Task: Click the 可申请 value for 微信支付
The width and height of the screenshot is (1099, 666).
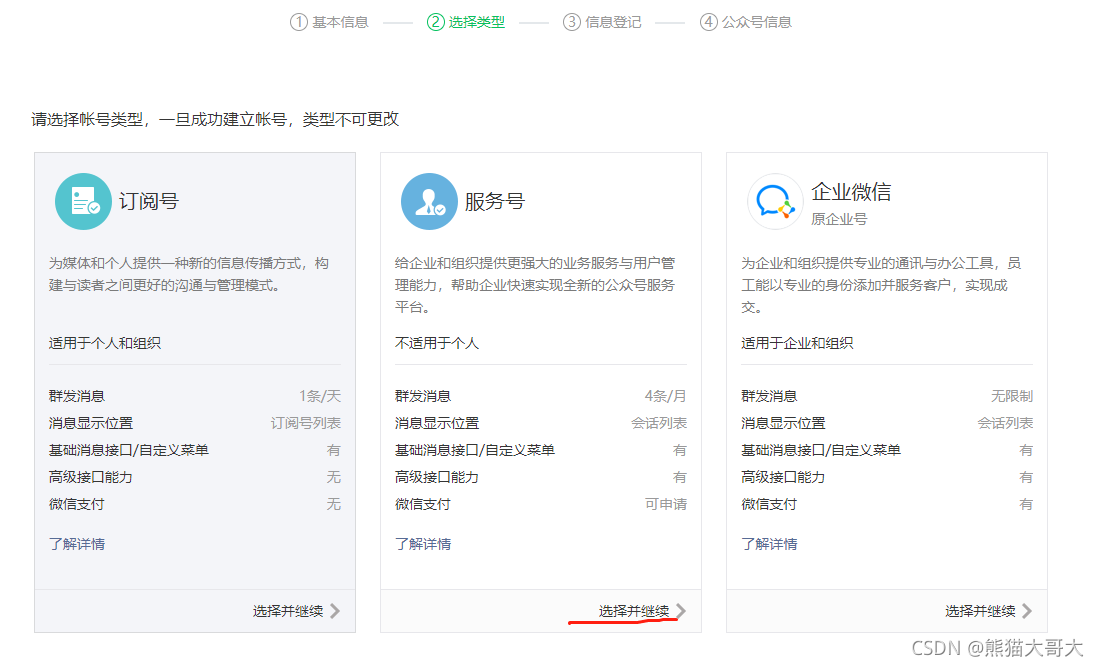Action: coord(666,504)
